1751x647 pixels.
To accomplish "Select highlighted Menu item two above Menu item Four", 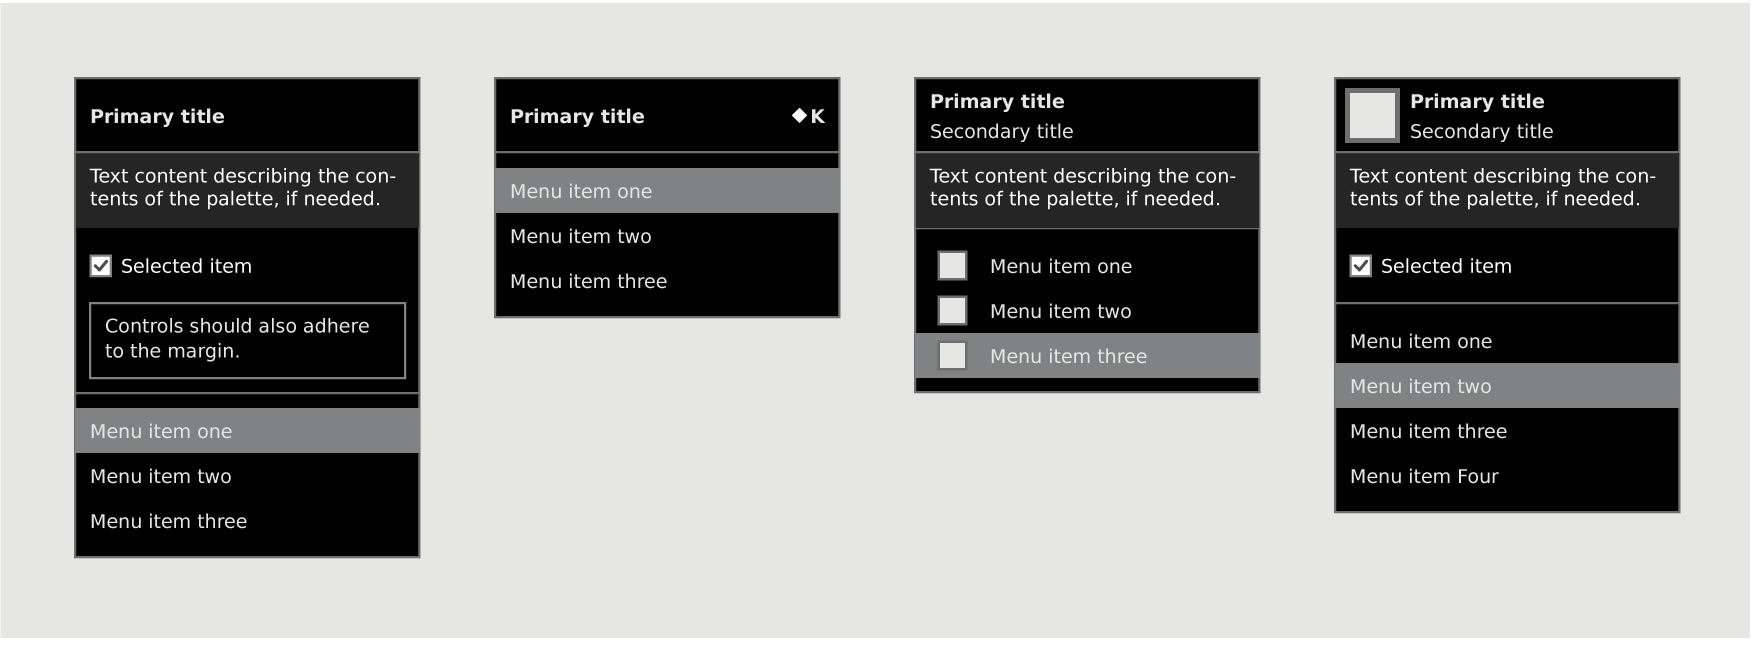I will (x=1420, y=386).
